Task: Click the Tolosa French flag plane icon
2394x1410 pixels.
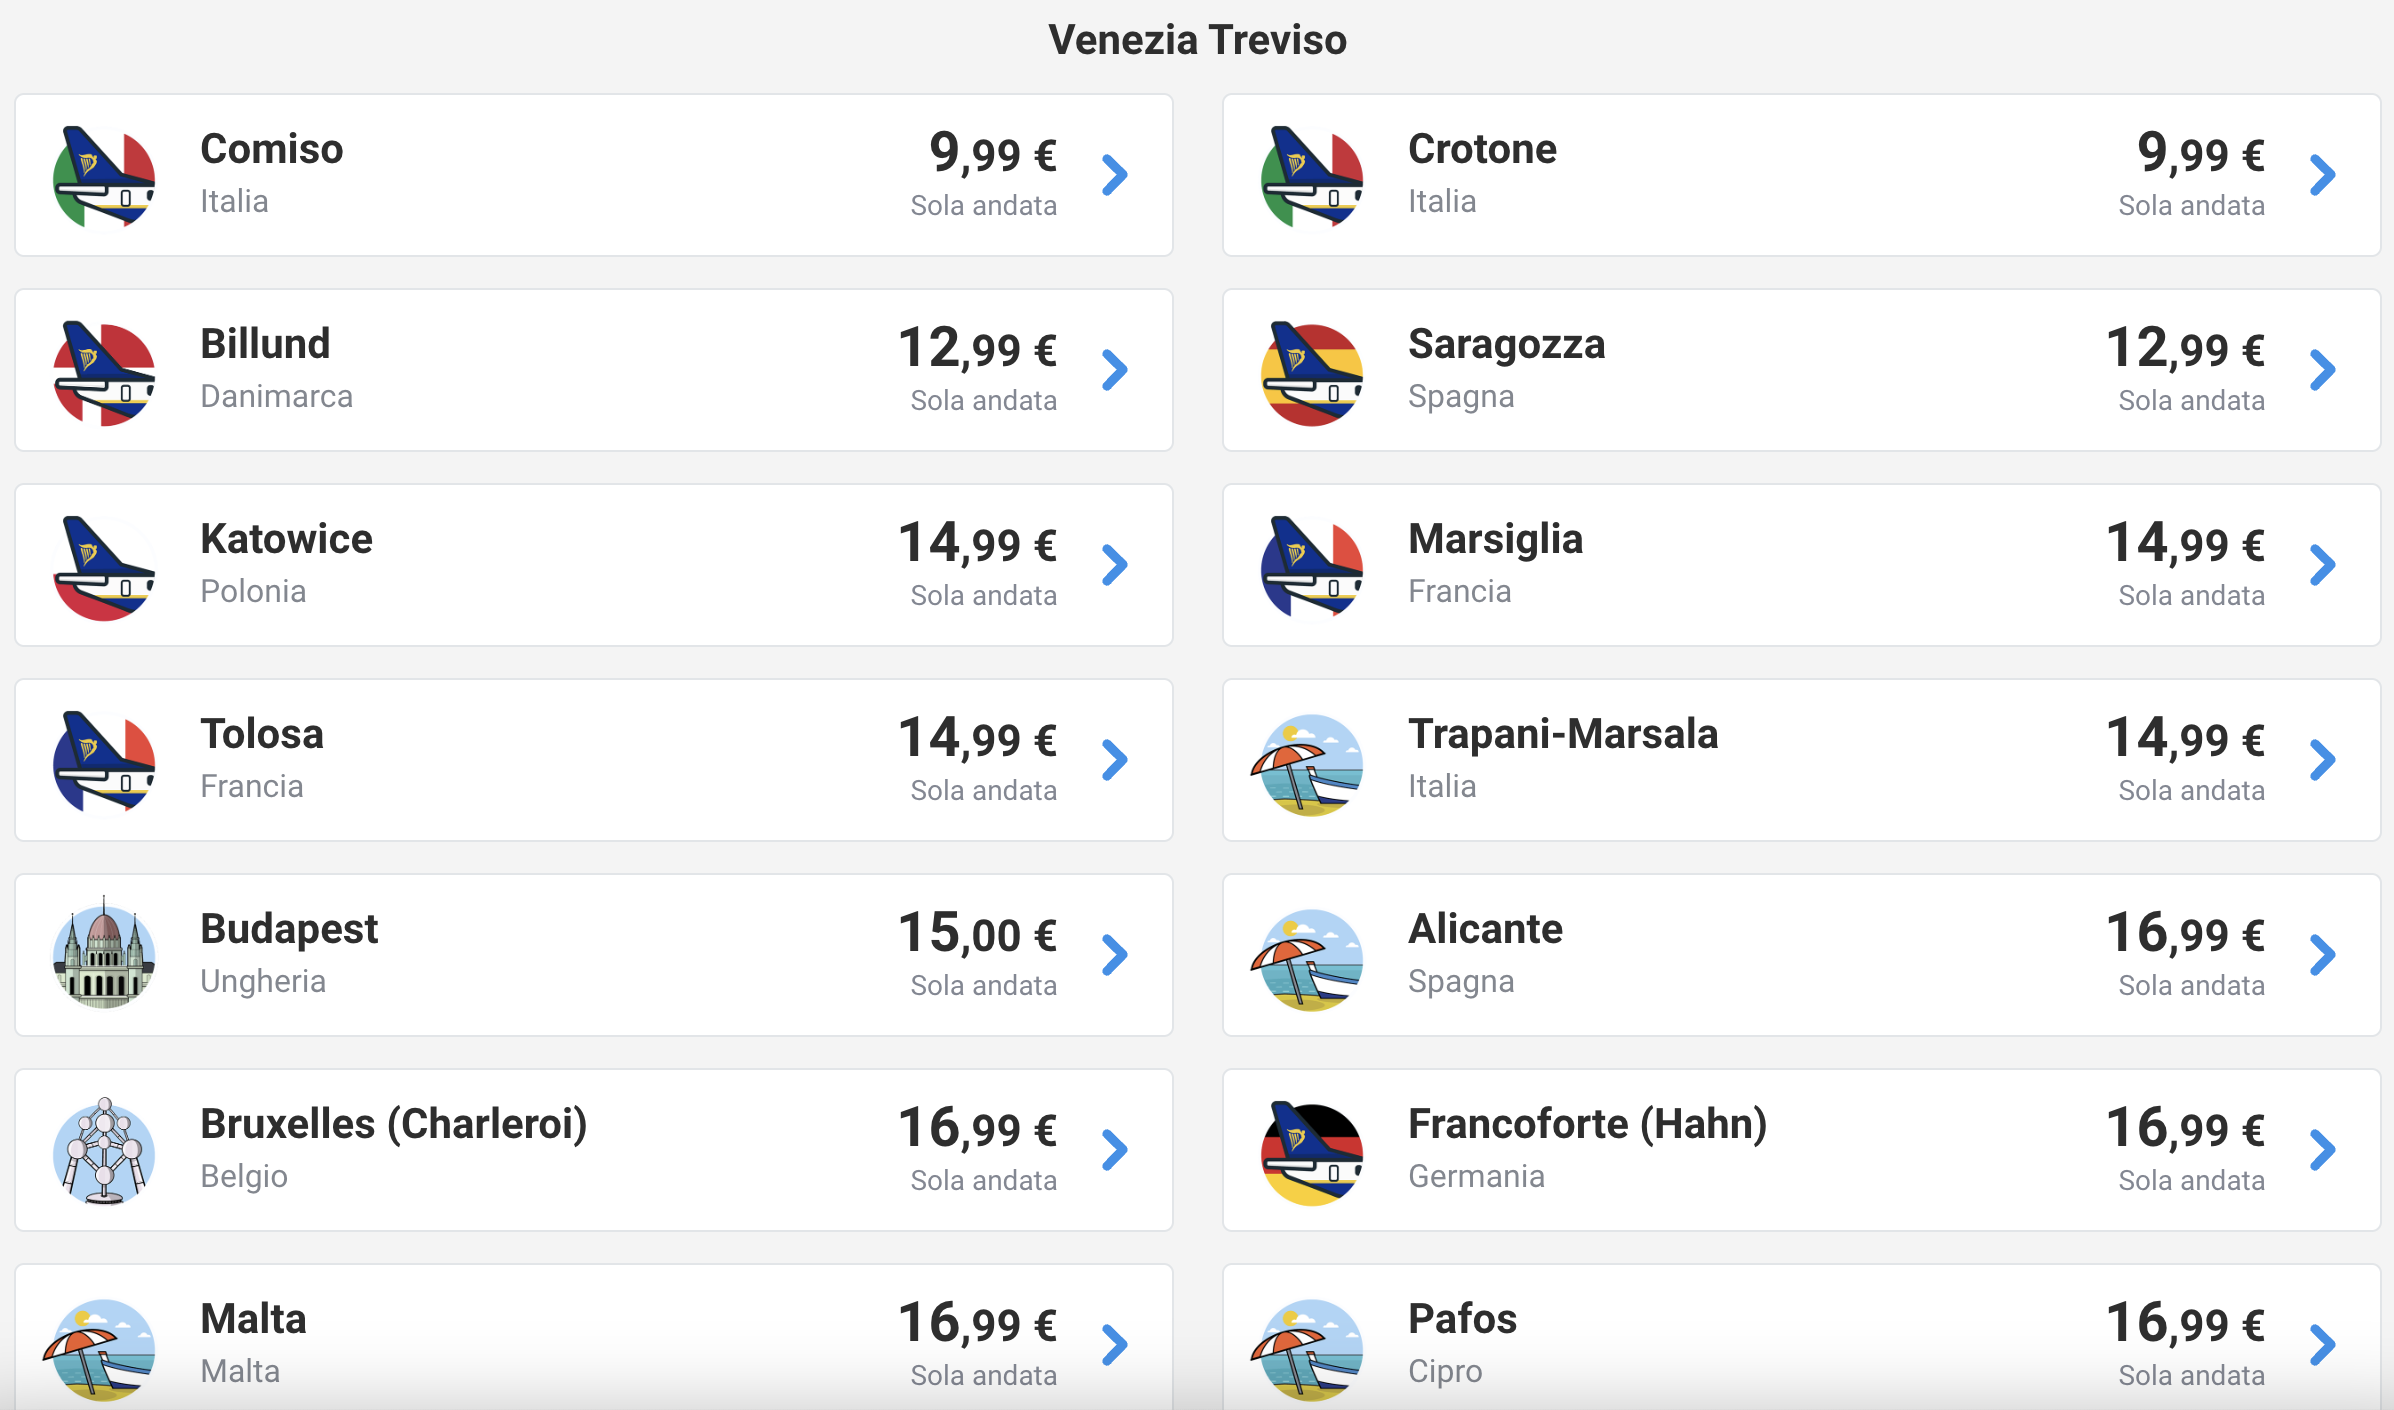Action: (104, 762)
